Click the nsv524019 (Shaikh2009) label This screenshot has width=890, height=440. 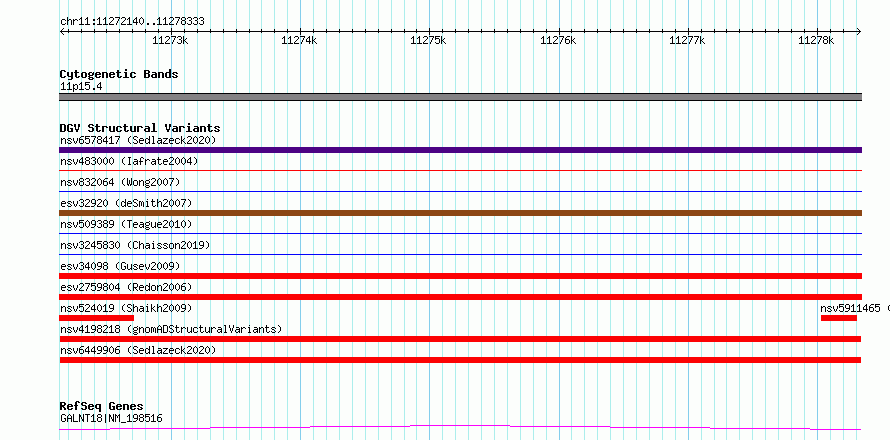pos(126,308)
